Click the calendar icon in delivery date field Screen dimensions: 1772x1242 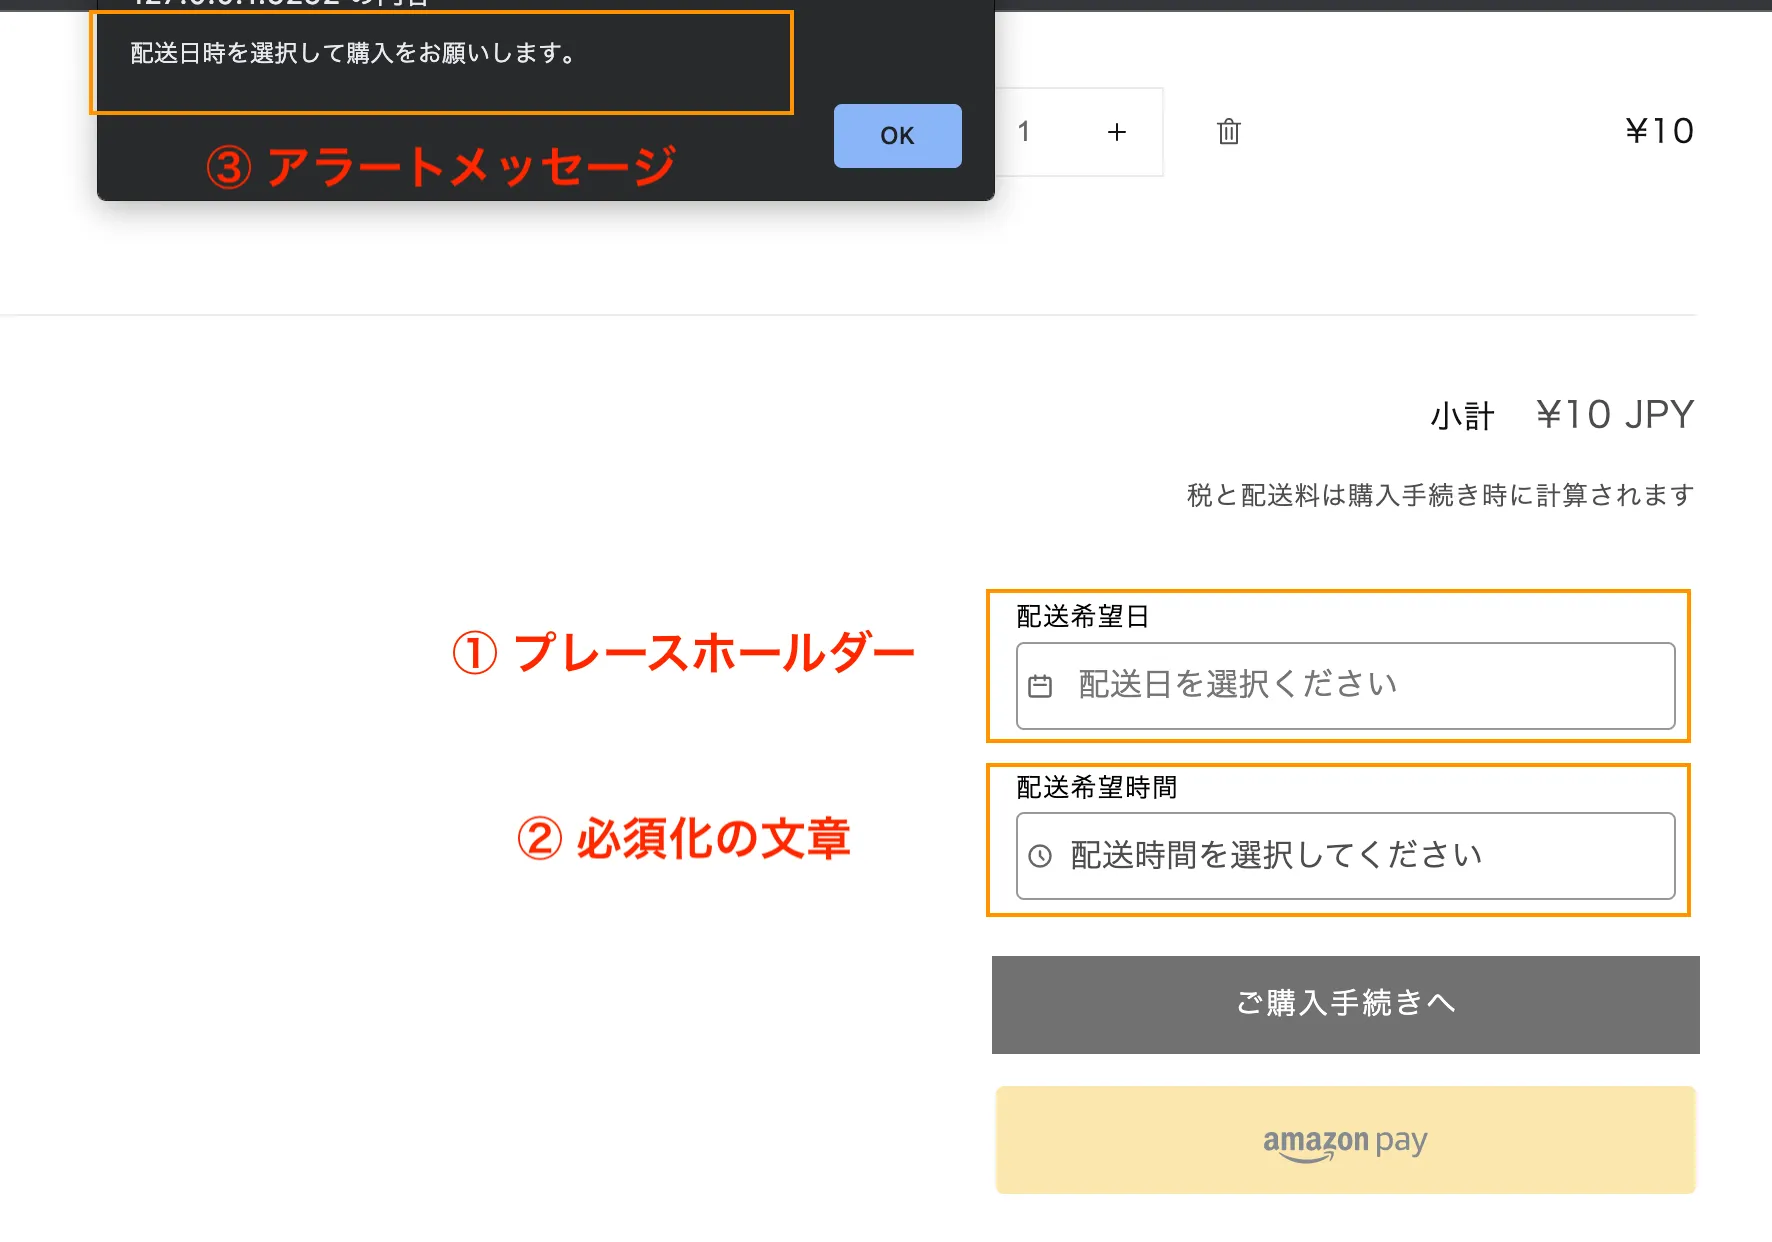pyautogui.click(x=1040, y=686)
